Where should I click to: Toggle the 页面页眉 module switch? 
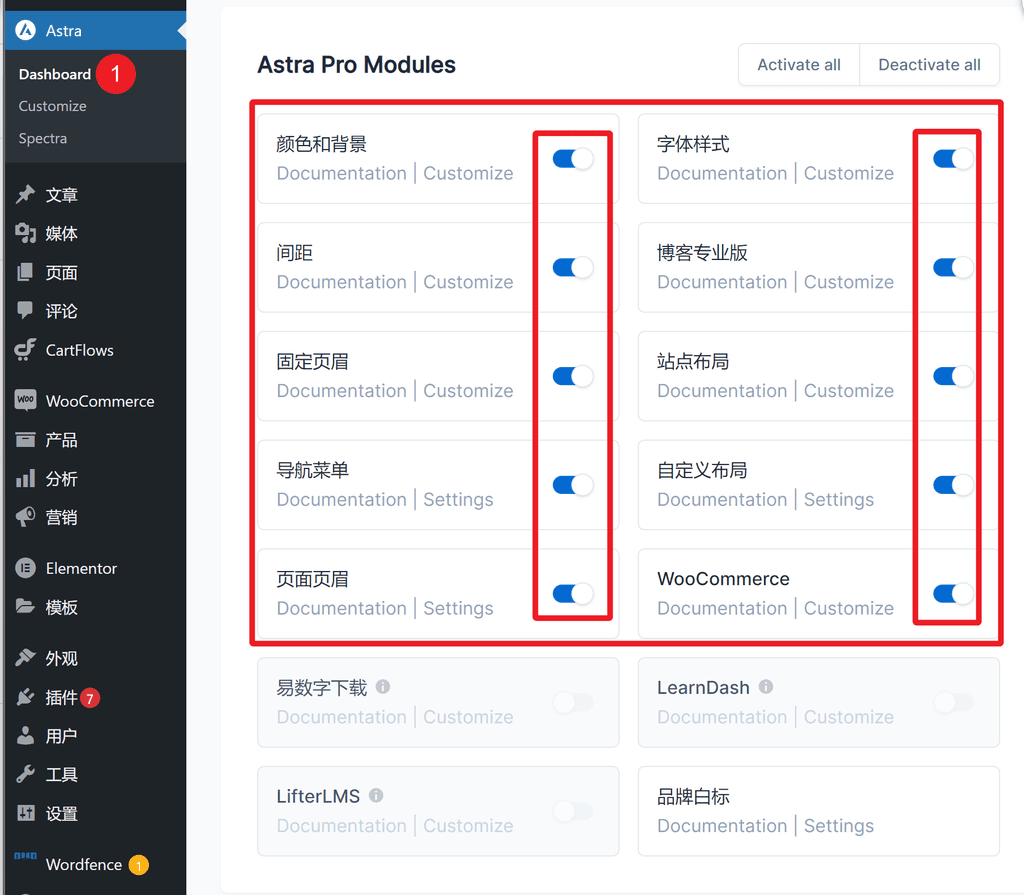point(573,593)
